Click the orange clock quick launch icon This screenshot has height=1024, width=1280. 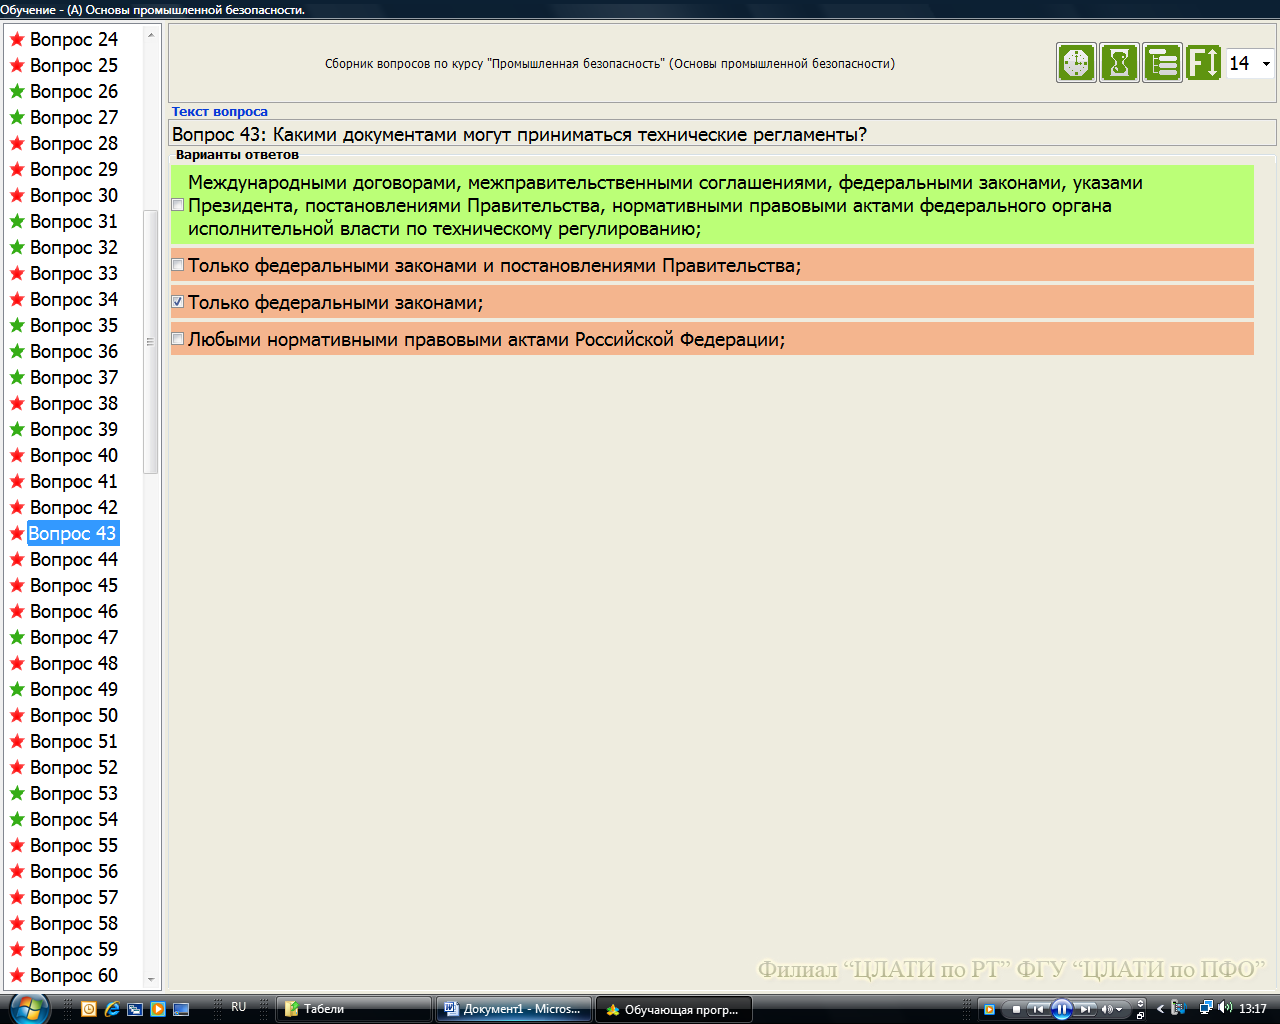(89, 1009)
